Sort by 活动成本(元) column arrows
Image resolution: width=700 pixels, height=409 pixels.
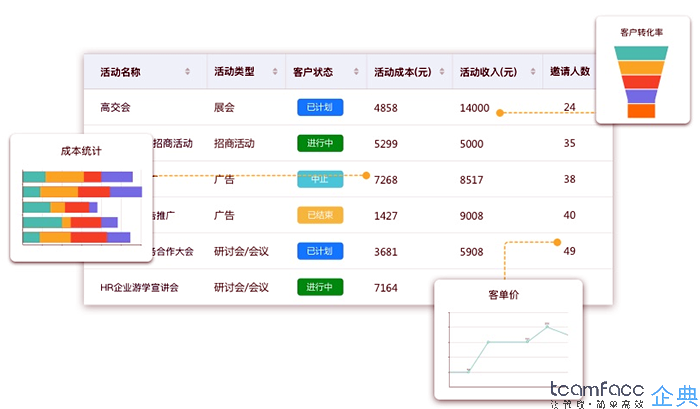pyautogui.click(x=442, y=71)
